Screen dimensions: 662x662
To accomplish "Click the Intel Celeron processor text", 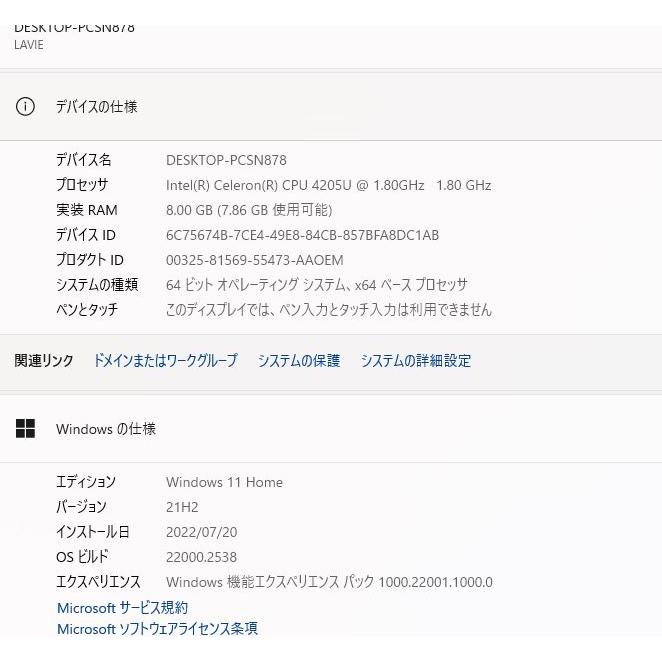I will (328, 185).
